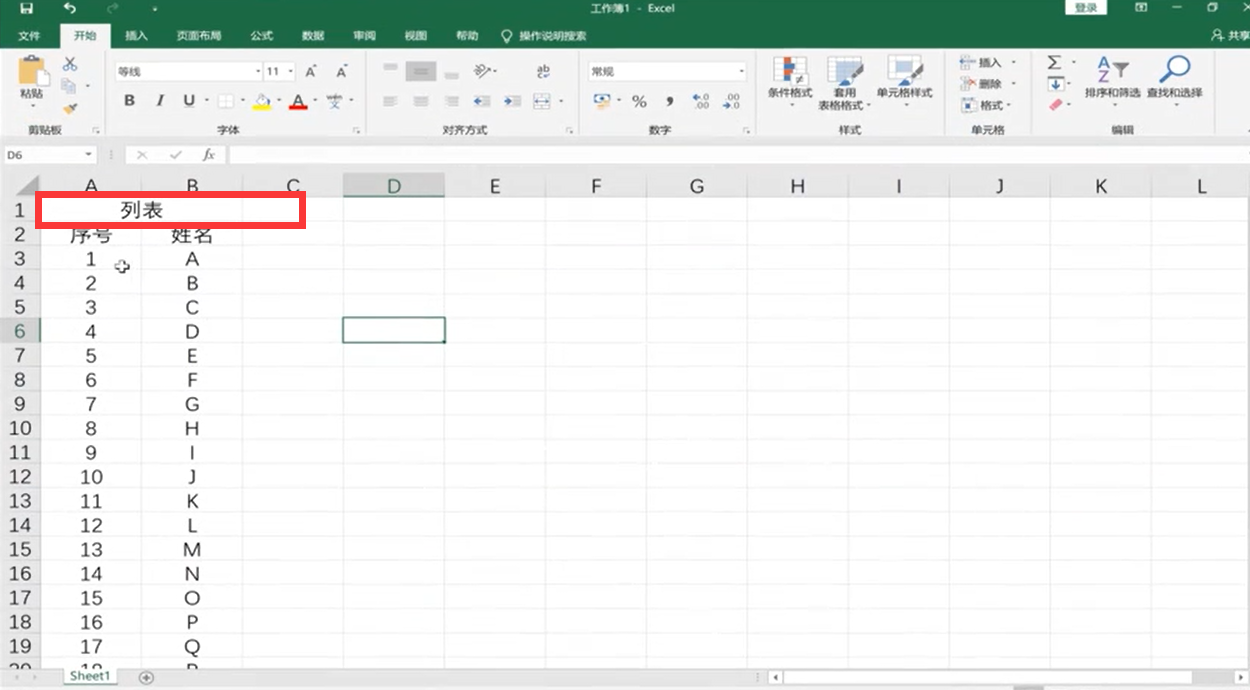Switch to the Insert (插入) tab
This screenshot has height=690, width=1250.
point(136,36)
